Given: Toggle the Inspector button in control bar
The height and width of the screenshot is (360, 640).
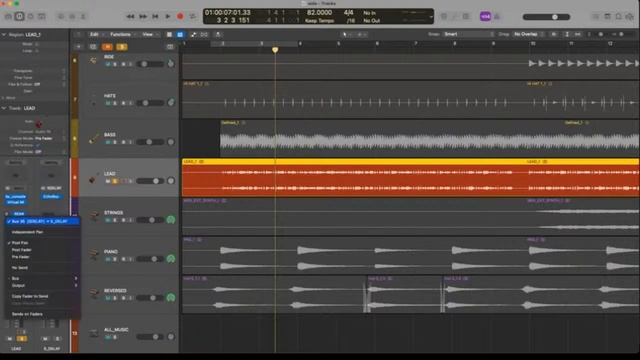Looking at the screenshot, I should click(x=19, y=17).
